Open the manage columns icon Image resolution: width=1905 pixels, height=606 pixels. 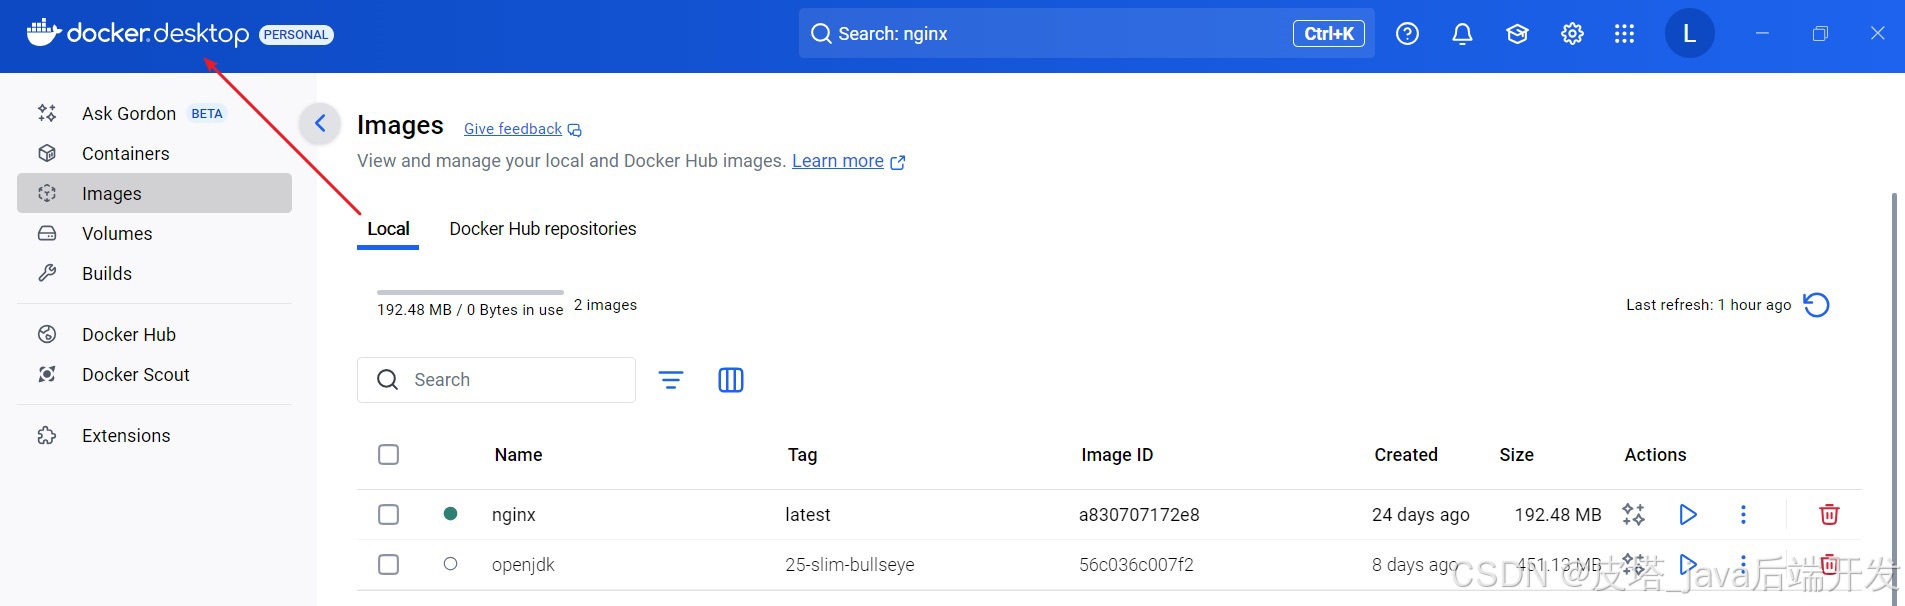(731, 380)
